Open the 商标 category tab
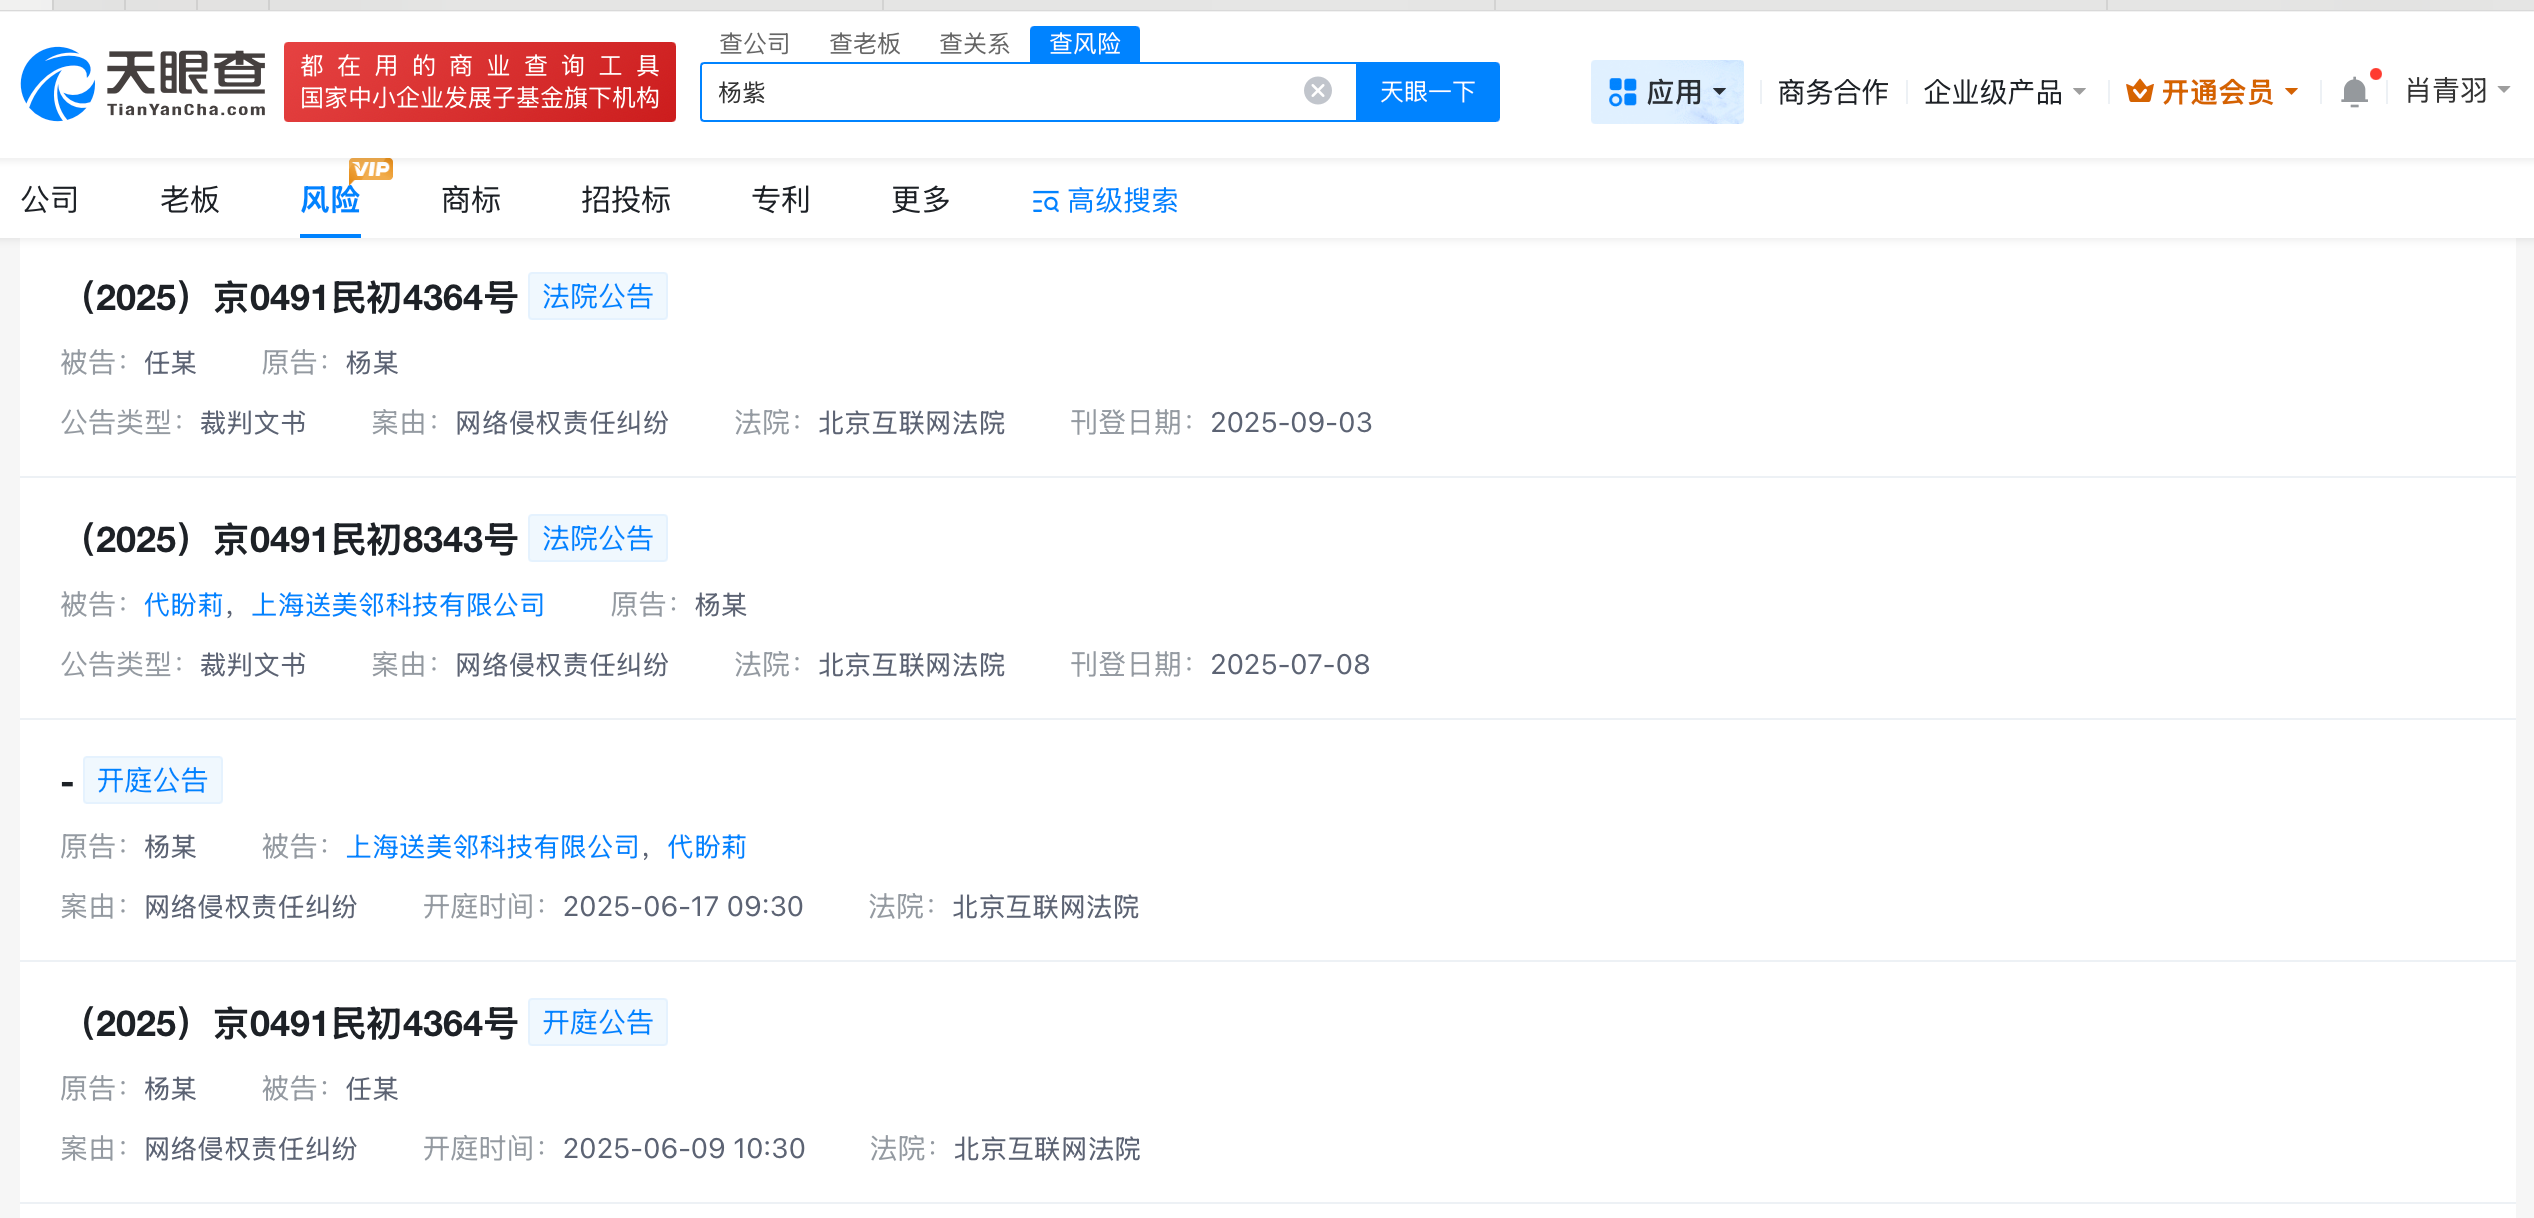Image resolution: width=2534 pixels, height=1218 pixels. coord(470,200)
